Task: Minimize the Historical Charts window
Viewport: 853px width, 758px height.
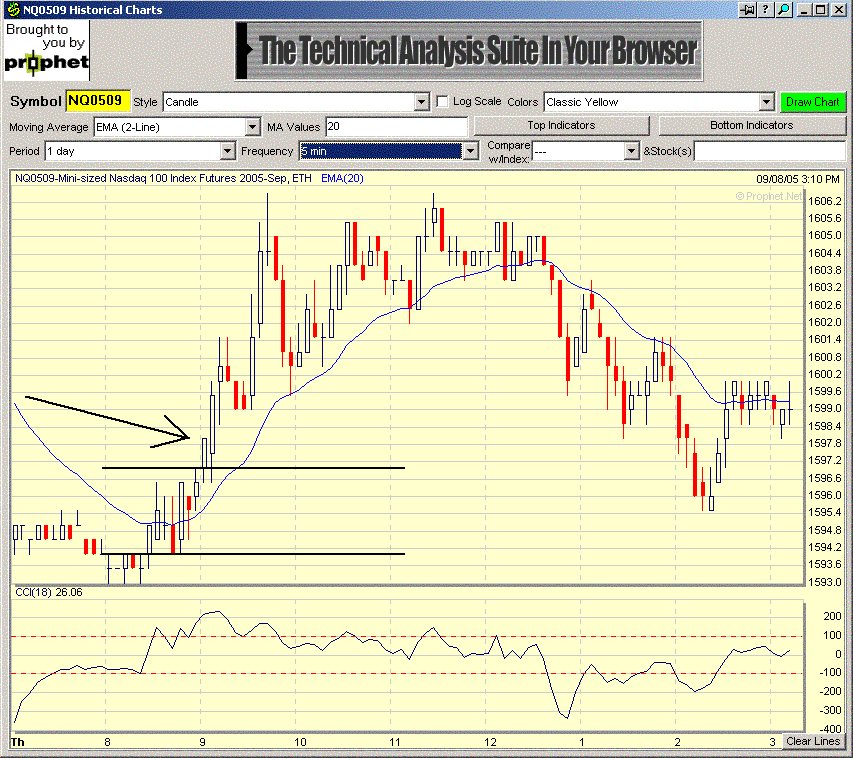Action: [805, 9]
